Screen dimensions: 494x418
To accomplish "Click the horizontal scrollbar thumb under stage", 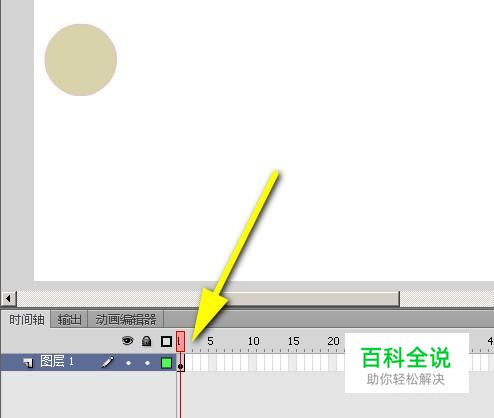I will [208, 298].
